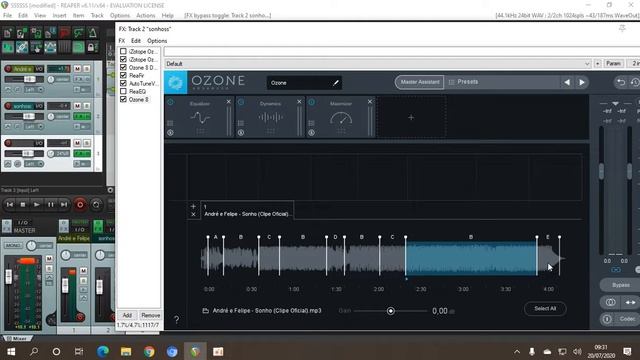Viewport: 640px width, 360px height.
Task: Toggle the second iZotope Oz... FX checkbox
Action: coord(123,59)
